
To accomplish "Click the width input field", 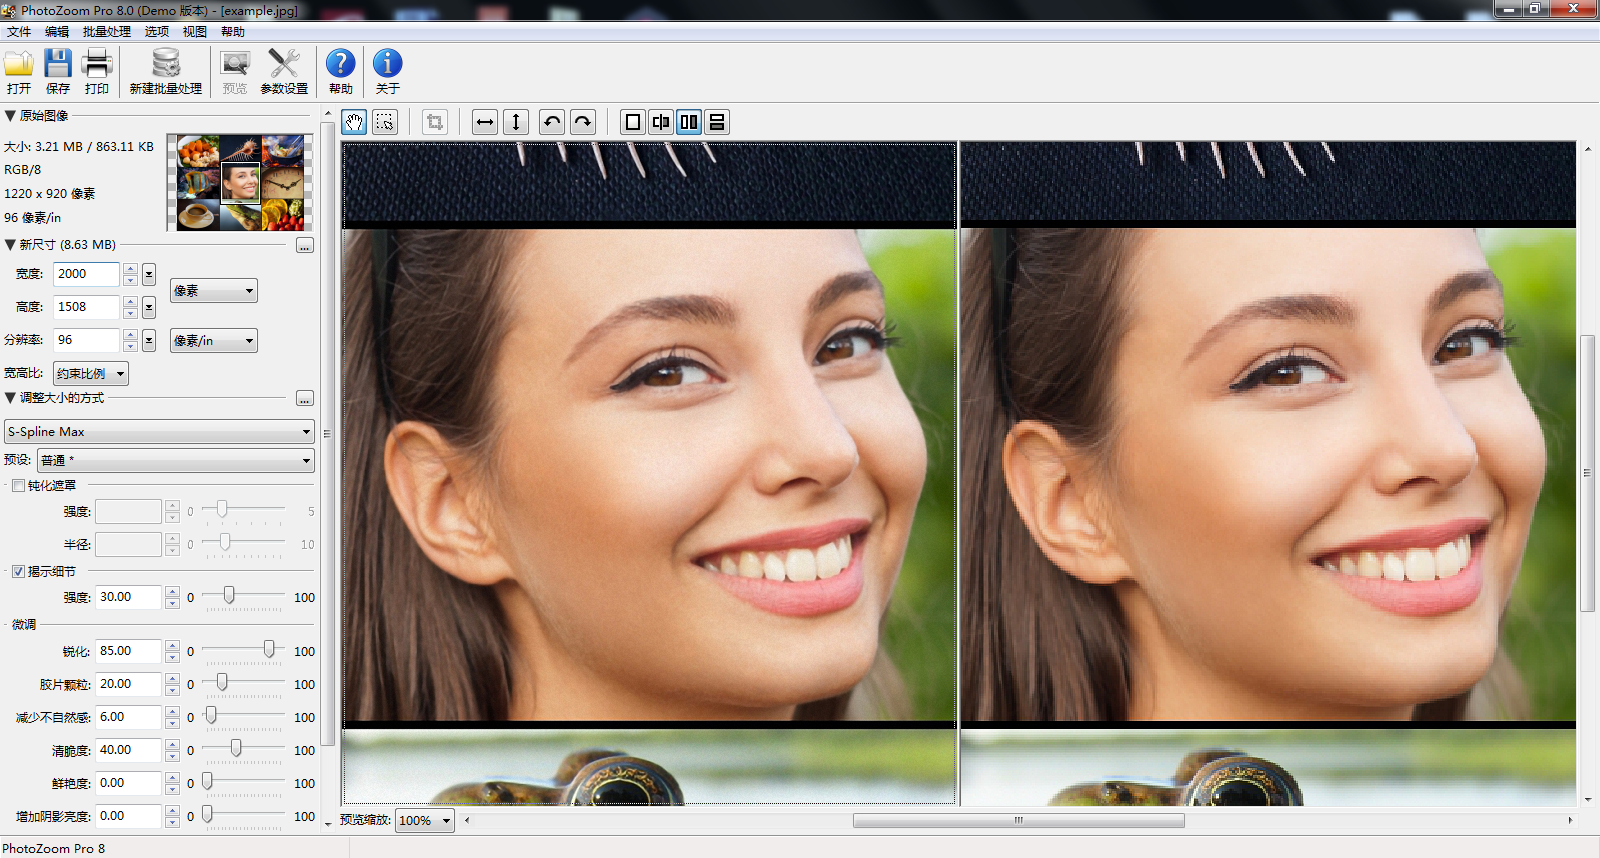I will click(x=86, y=274).
